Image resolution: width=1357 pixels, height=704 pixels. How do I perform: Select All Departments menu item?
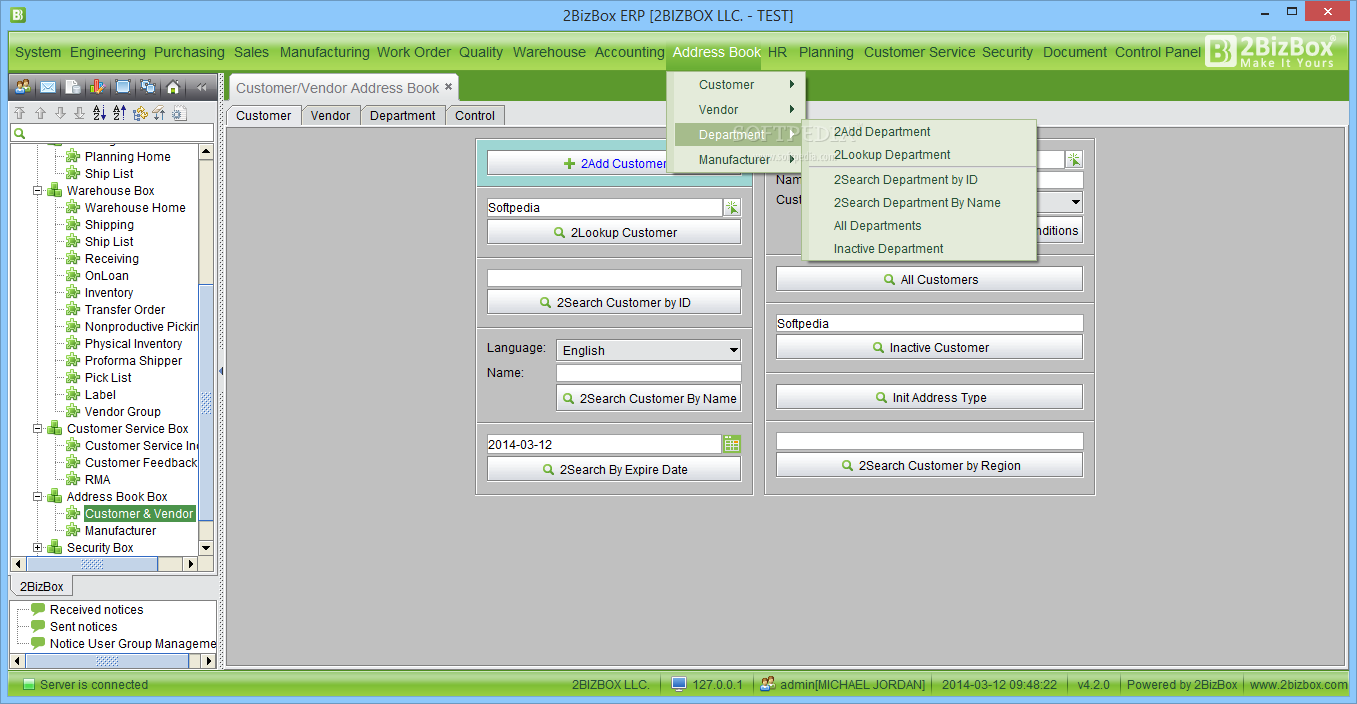pos(919,226)
